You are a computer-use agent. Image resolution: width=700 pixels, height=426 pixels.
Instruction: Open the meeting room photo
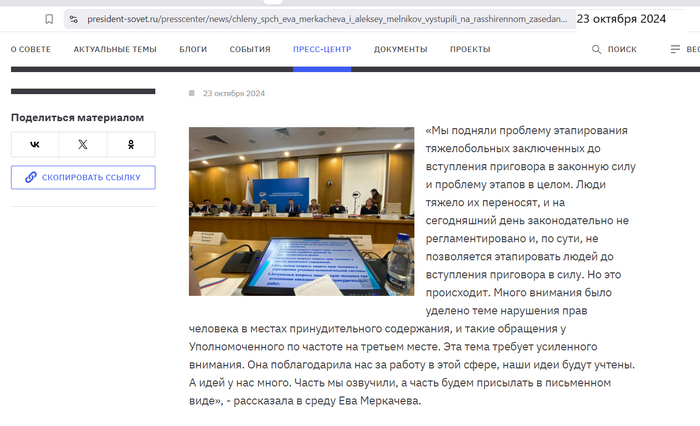tap(301, 211)
